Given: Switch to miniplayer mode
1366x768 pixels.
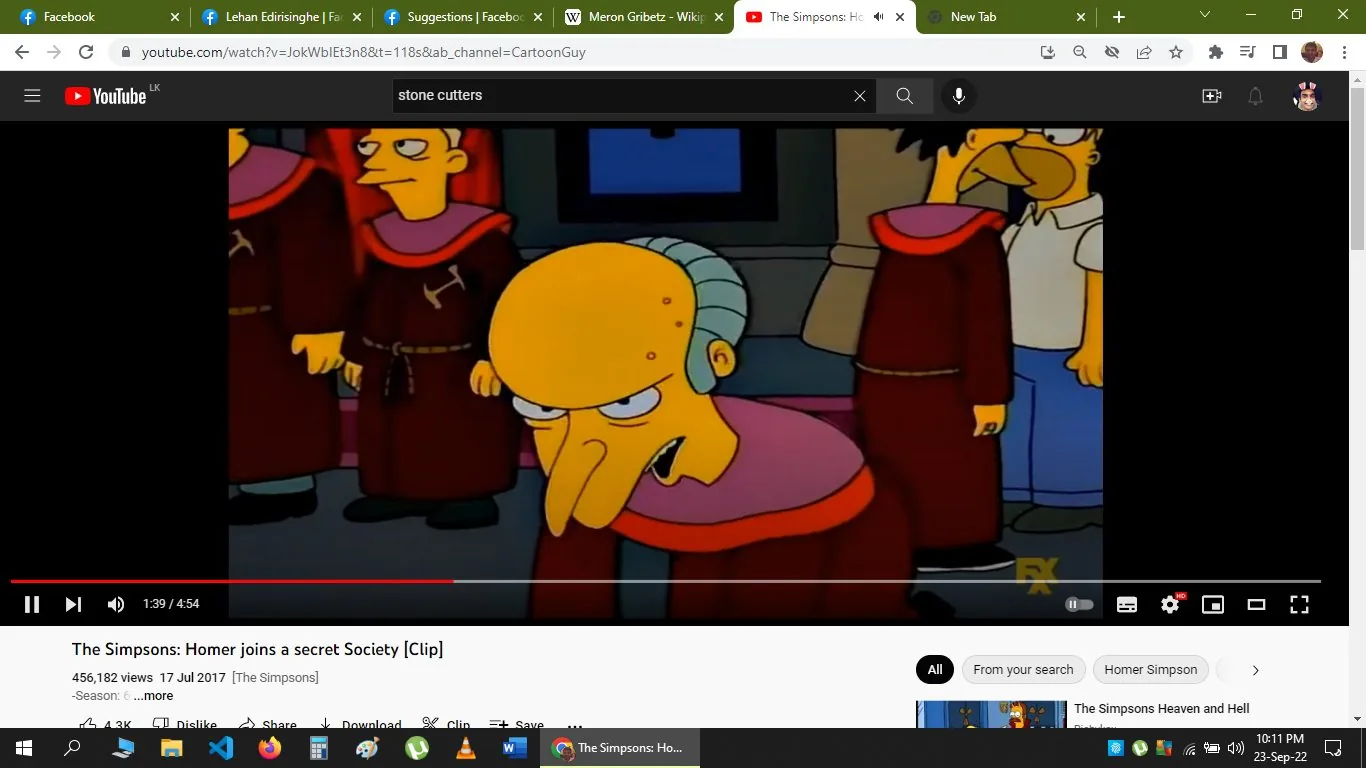Looking at the screenshot, I should tap(1212, 604).
